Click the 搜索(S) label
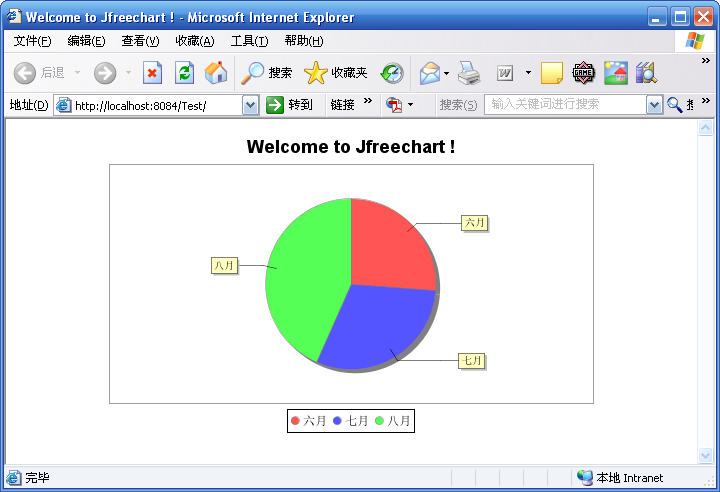Viewport: 720px width, 492px height. 458,105
